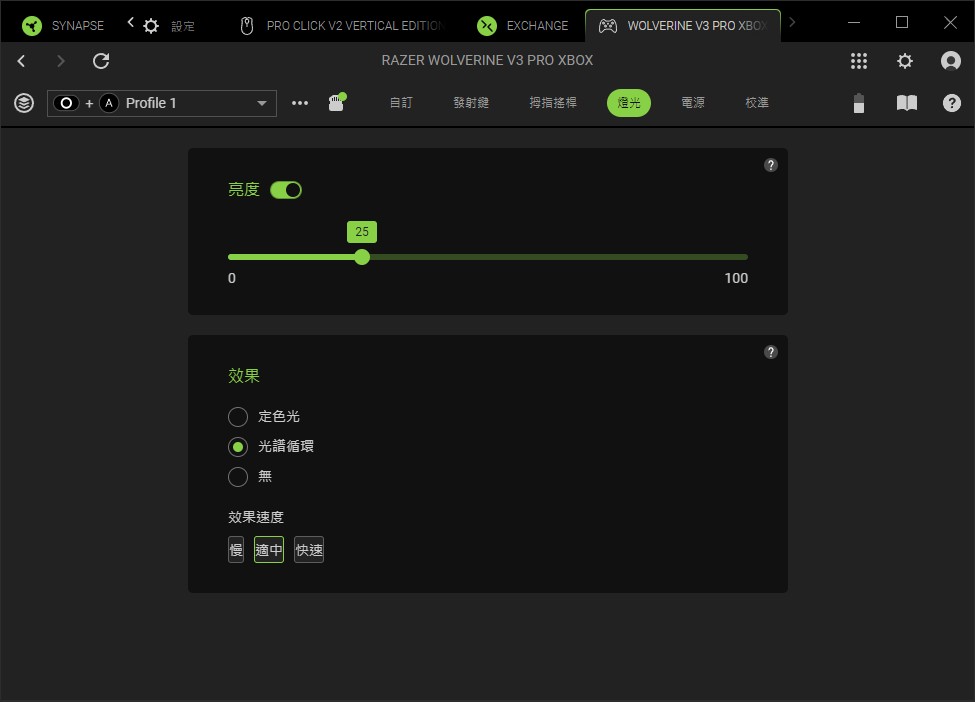
Task: Click the brightness value label 25
Action: pyautogui.click(x=362, y=232)
